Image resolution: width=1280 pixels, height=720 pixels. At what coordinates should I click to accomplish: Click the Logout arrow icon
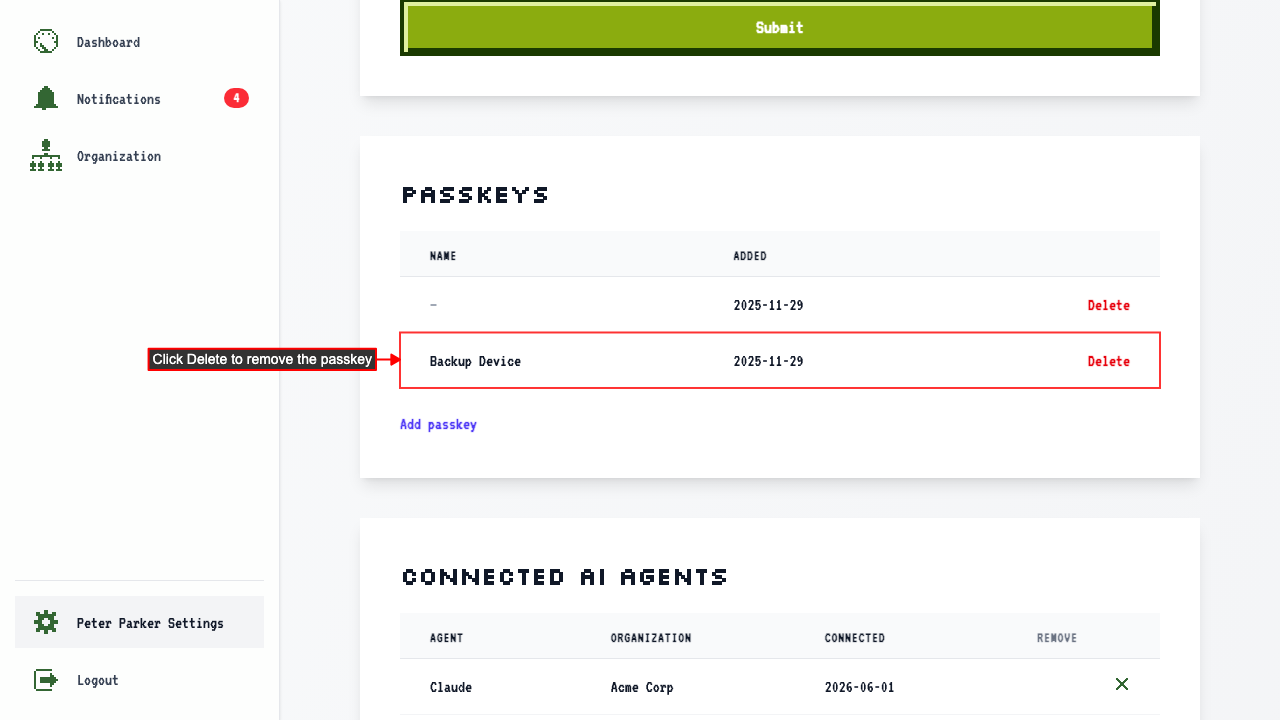tap(46, 680)
